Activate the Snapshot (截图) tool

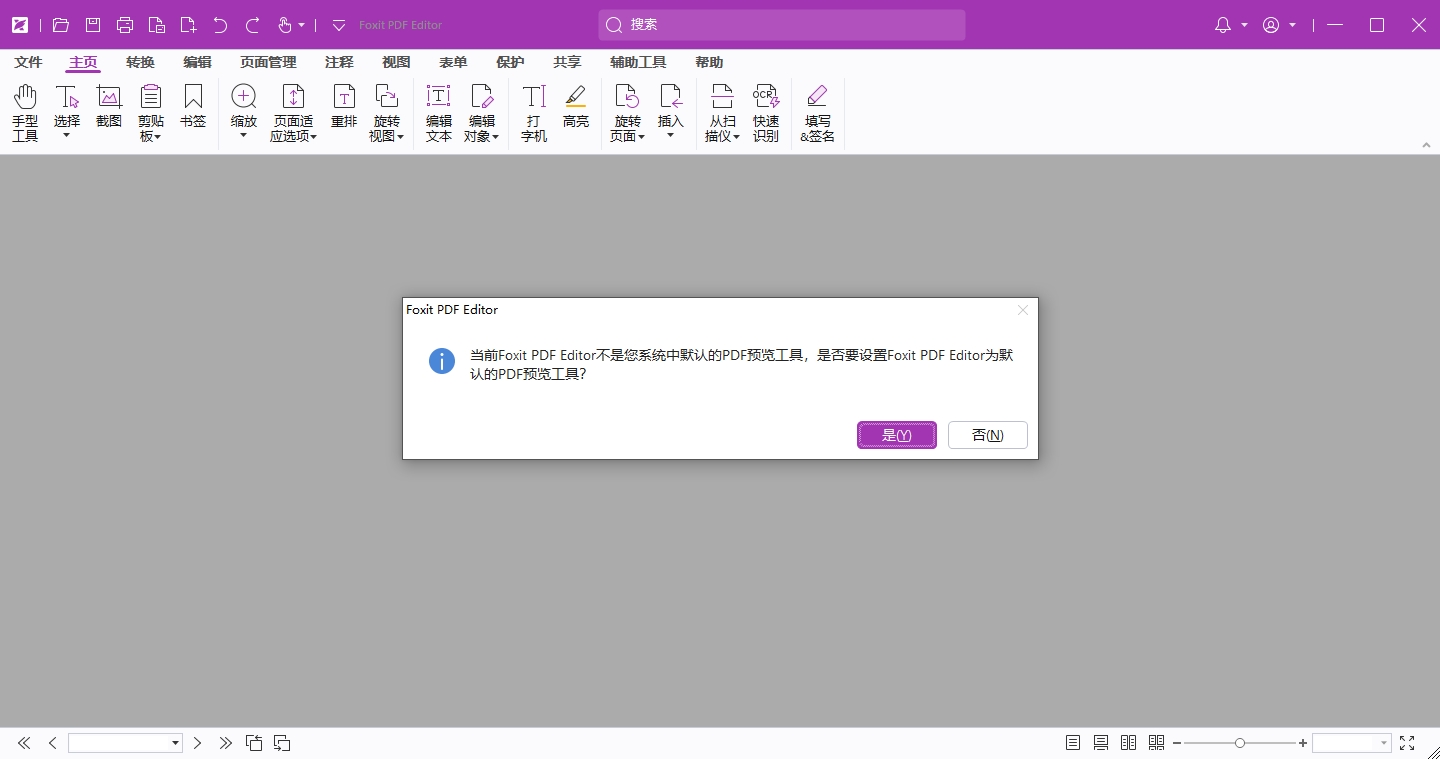[109, 107]
